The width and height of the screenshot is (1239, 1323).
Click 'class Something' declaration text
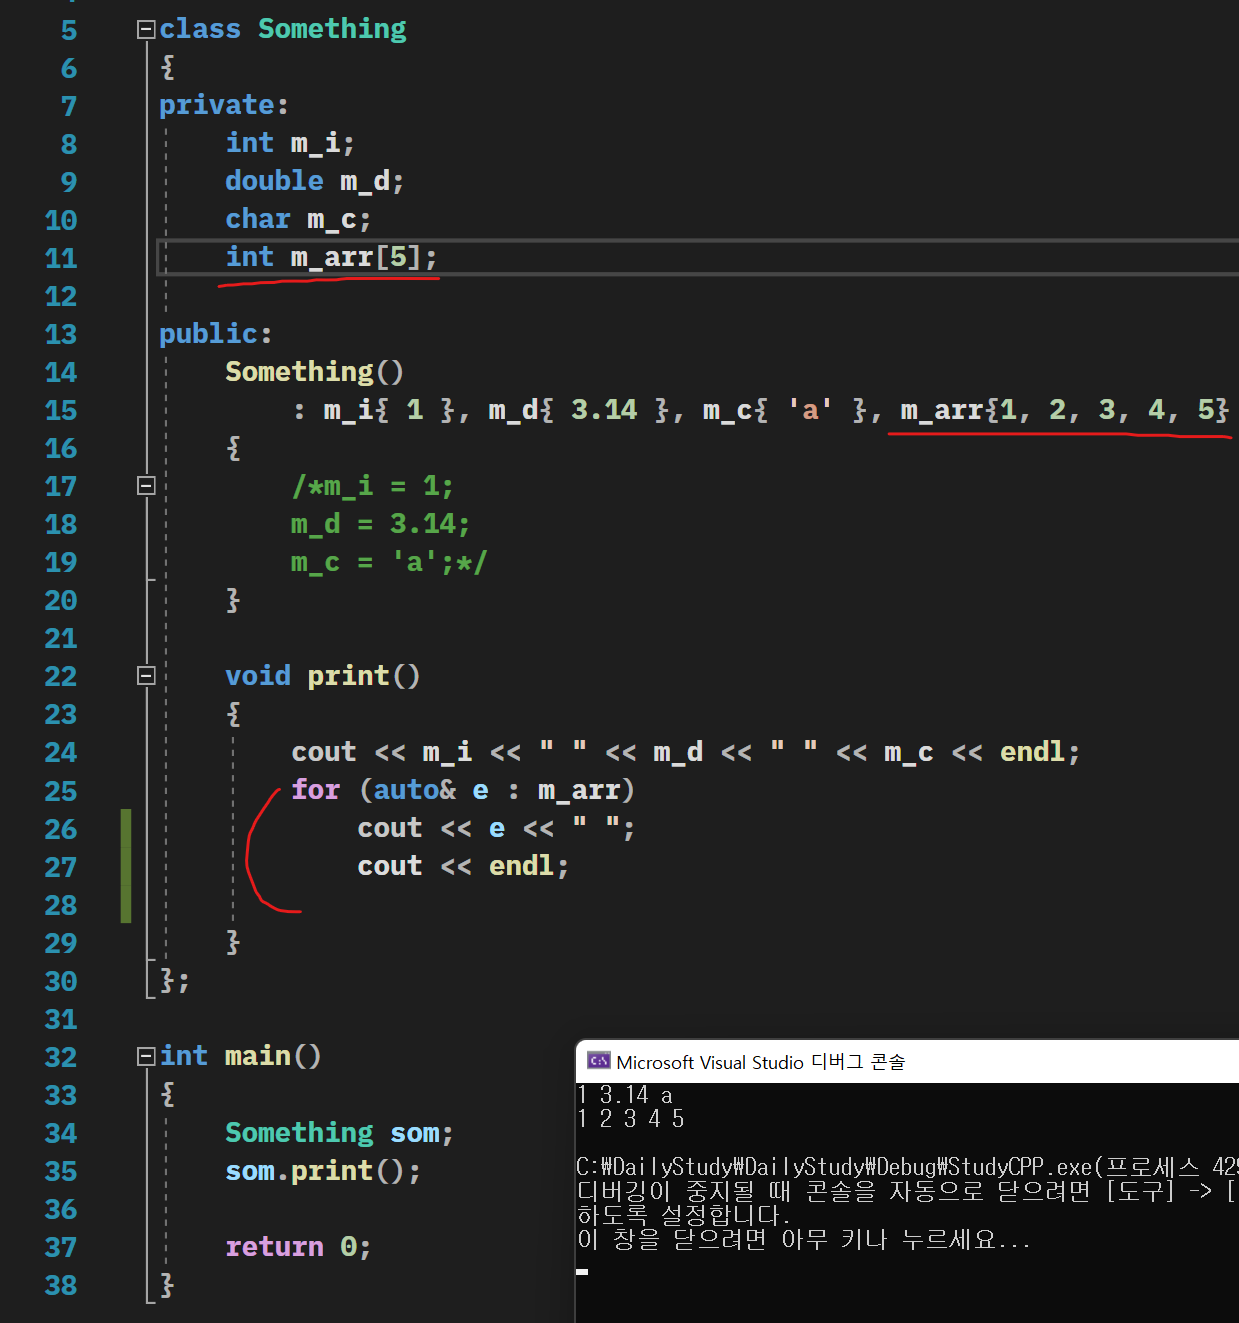pyautogui.click(x=283, y=29)
